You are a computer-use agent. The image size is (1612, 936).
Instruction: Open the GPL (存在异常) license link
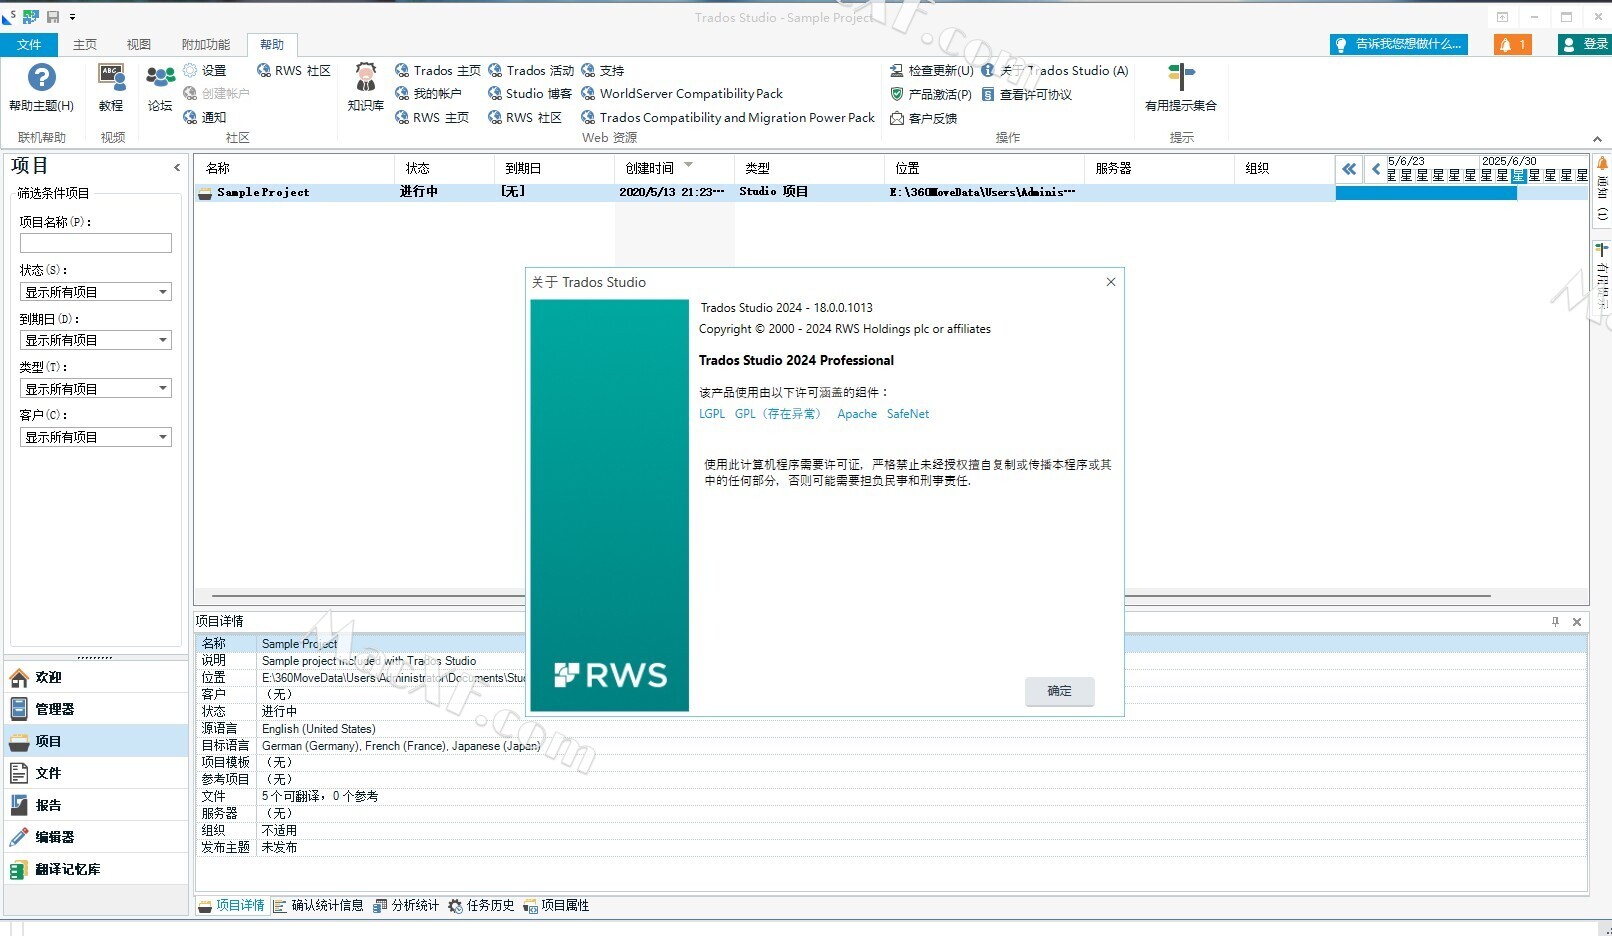pos(778,414)
